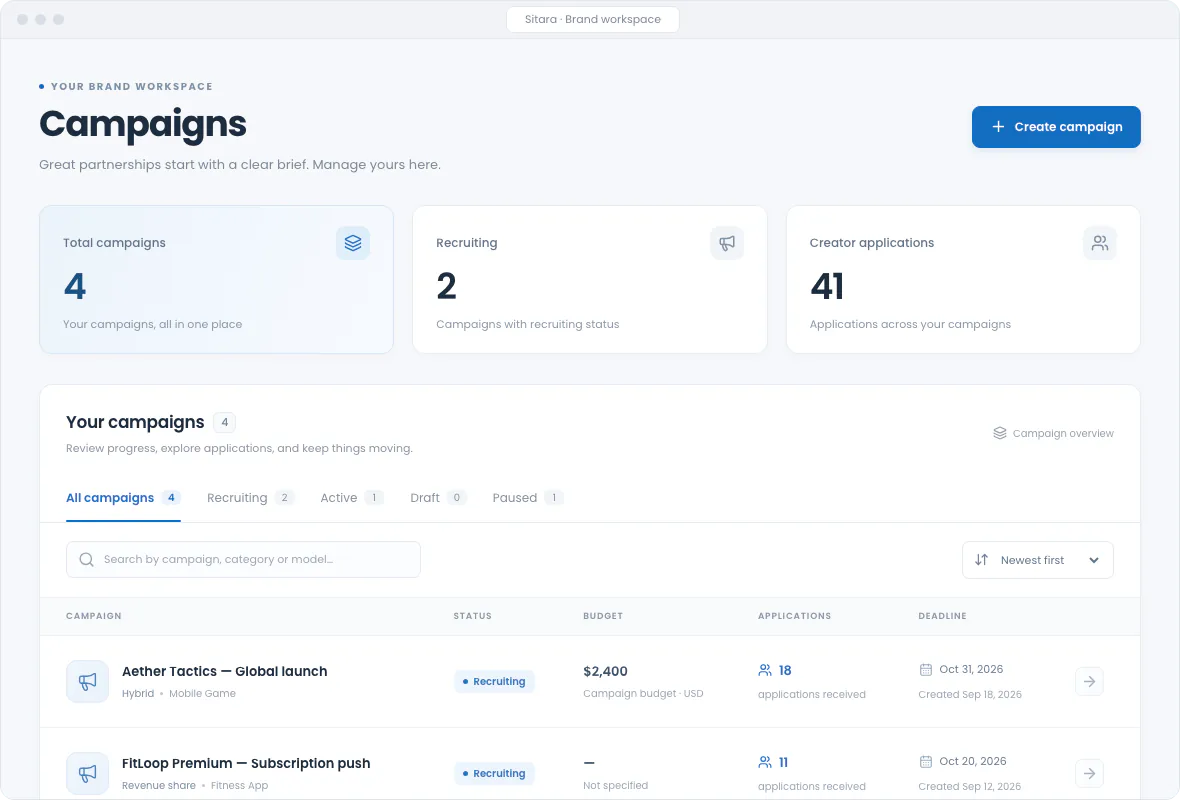Viewport: 1180px width, 800px height.
Task: Click the Hybrid model label under Aether Tactics
Action: pyautogui.click(x=138, y=693)
